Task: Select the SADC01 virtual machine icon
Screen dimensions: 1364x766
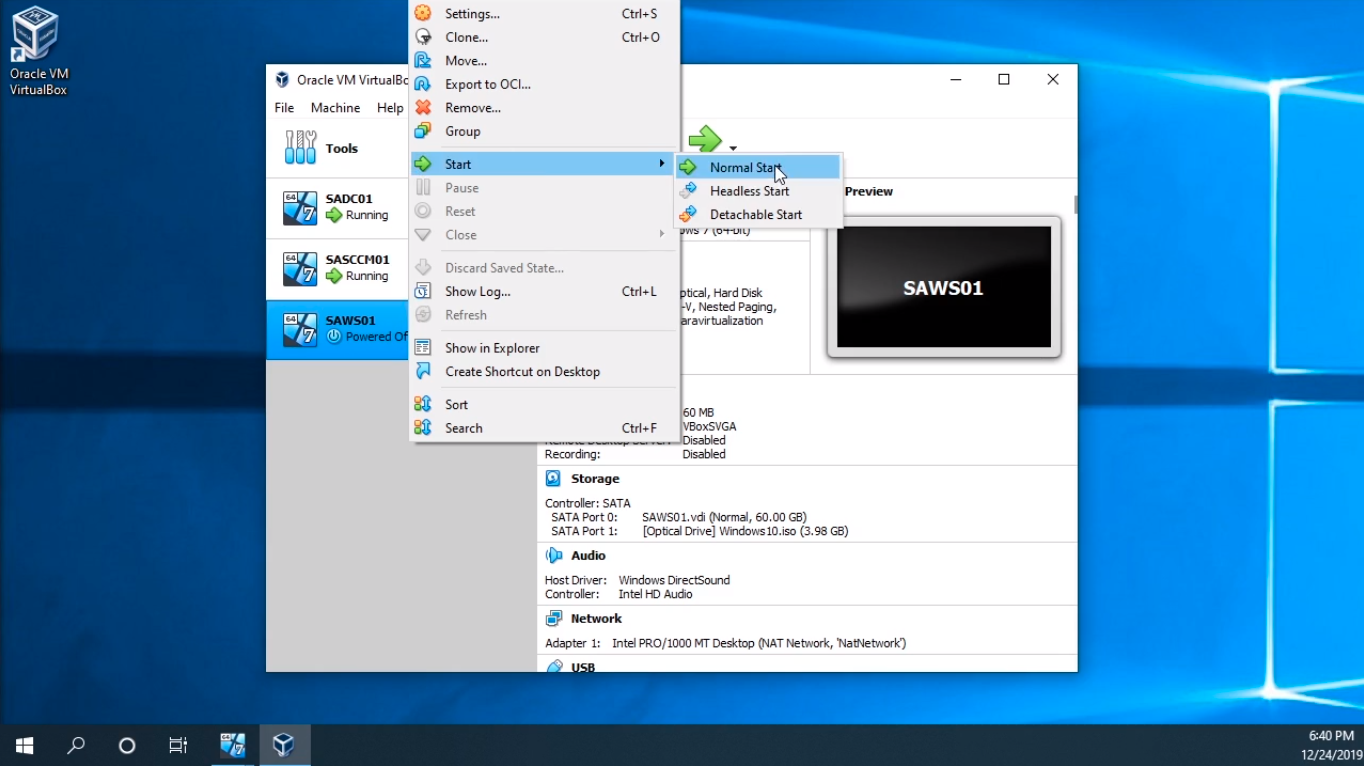Action: 300,207
